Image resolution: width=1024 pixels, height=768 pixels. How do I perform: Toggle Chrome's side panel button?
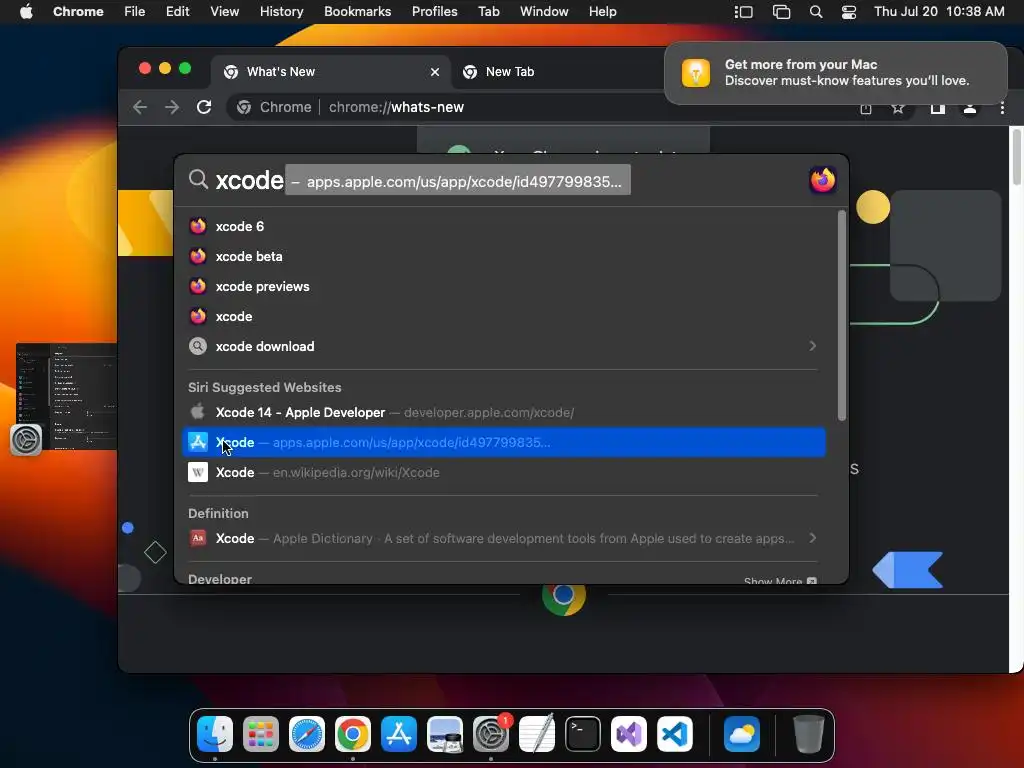tap(937, 108)
